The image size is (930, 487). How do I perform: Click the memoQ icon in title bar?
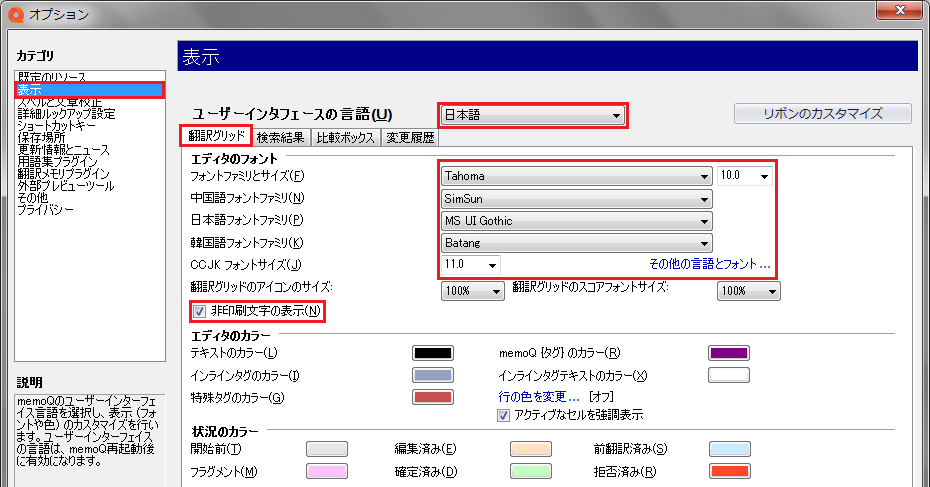pyautogui.click(x=12, y=14)
